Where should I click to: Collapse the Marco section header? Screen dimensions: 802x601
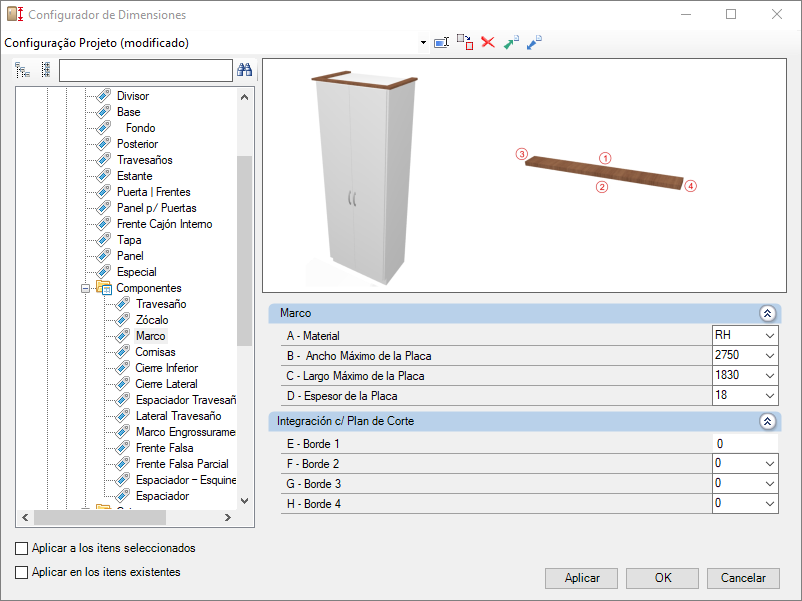767,313
